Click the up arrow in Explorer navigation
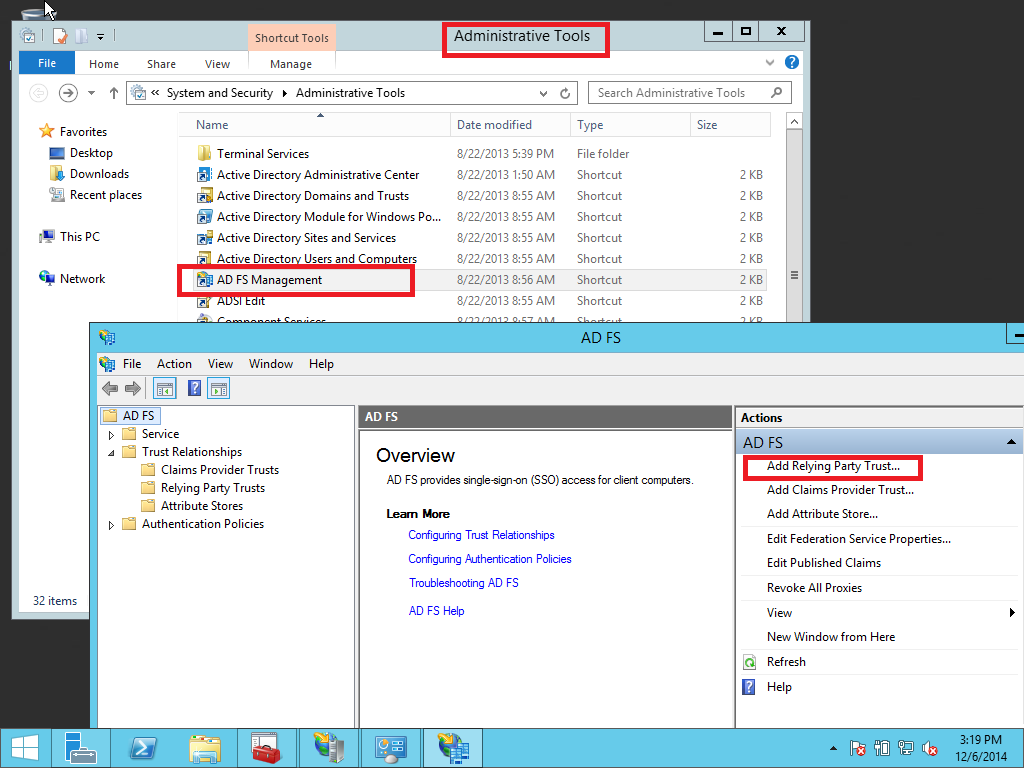1024x768 pixels. pos(114,93)
